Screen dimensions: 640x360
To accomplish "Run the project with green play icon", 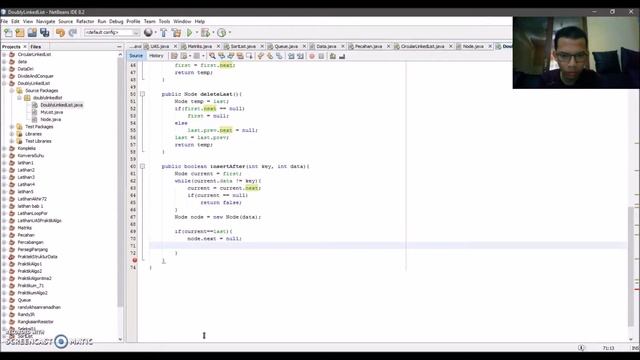I will (189, 33).
